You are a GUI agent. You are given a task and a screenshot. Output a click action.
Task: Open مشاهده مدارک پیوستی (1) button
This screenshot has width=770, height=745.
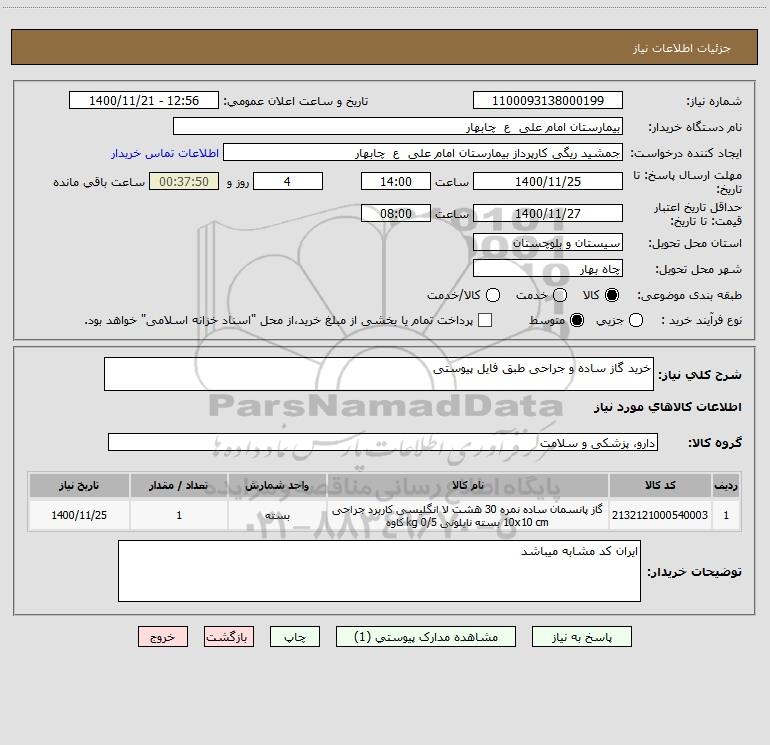pos(426,636)
